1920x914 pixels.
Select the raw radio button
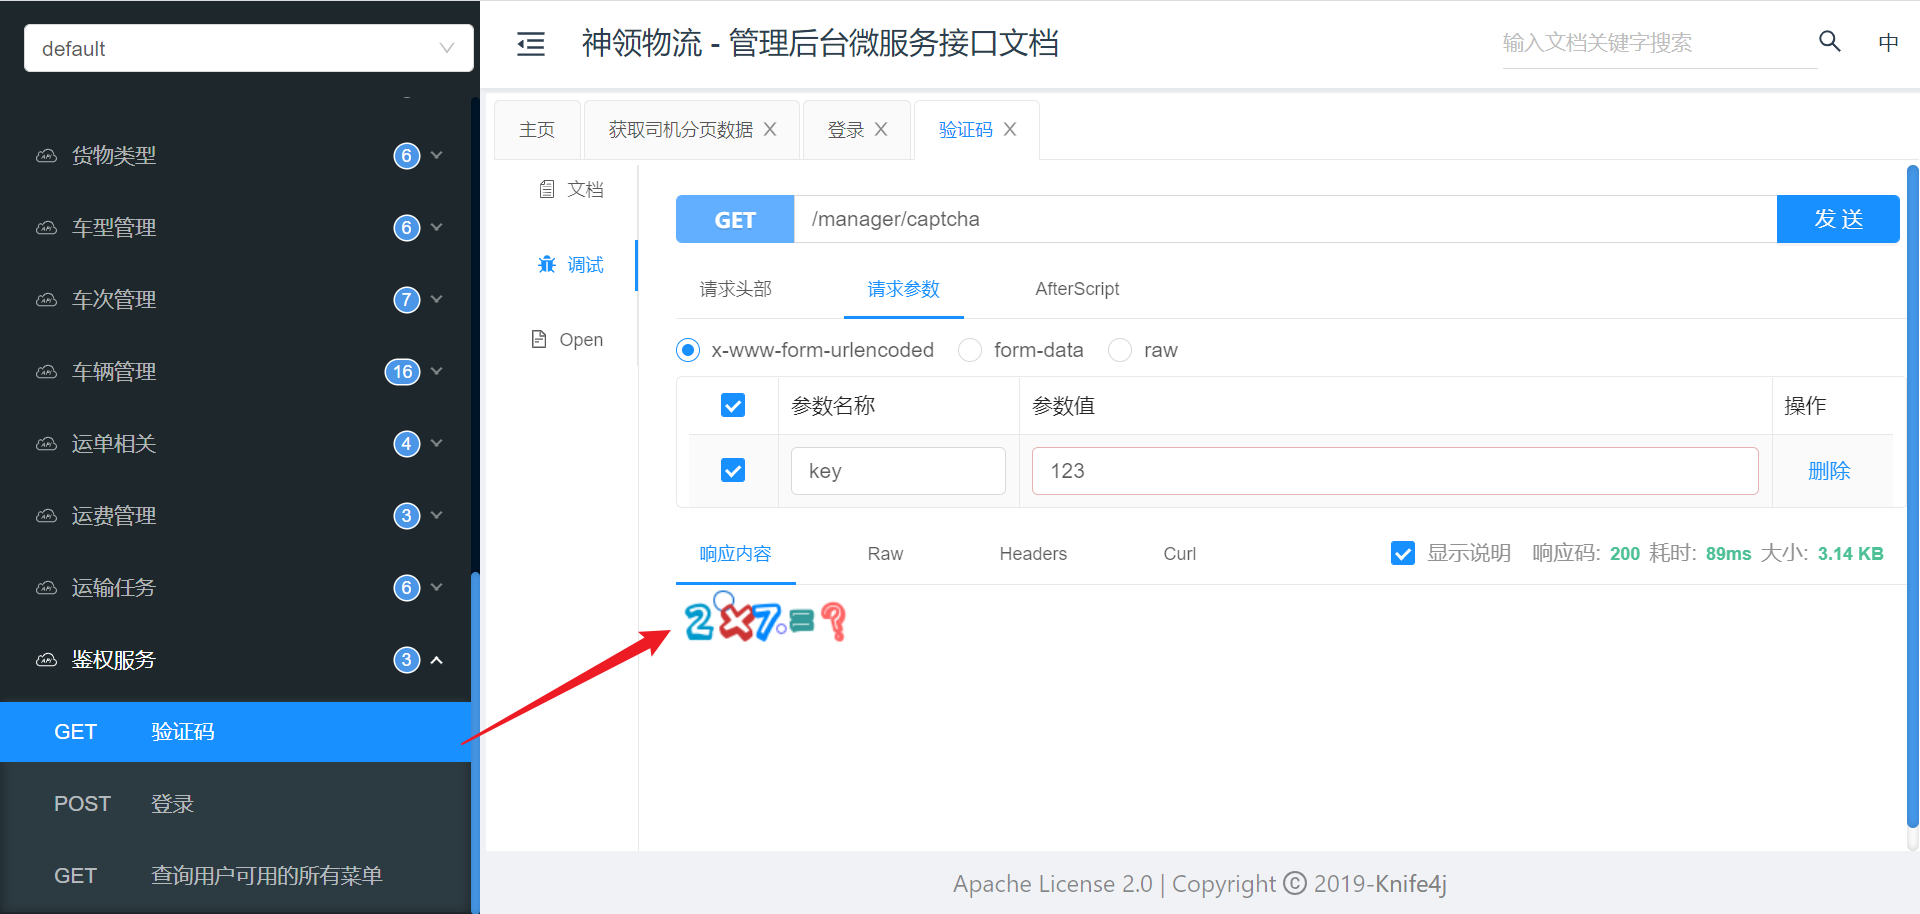[x=1120, y=351]
